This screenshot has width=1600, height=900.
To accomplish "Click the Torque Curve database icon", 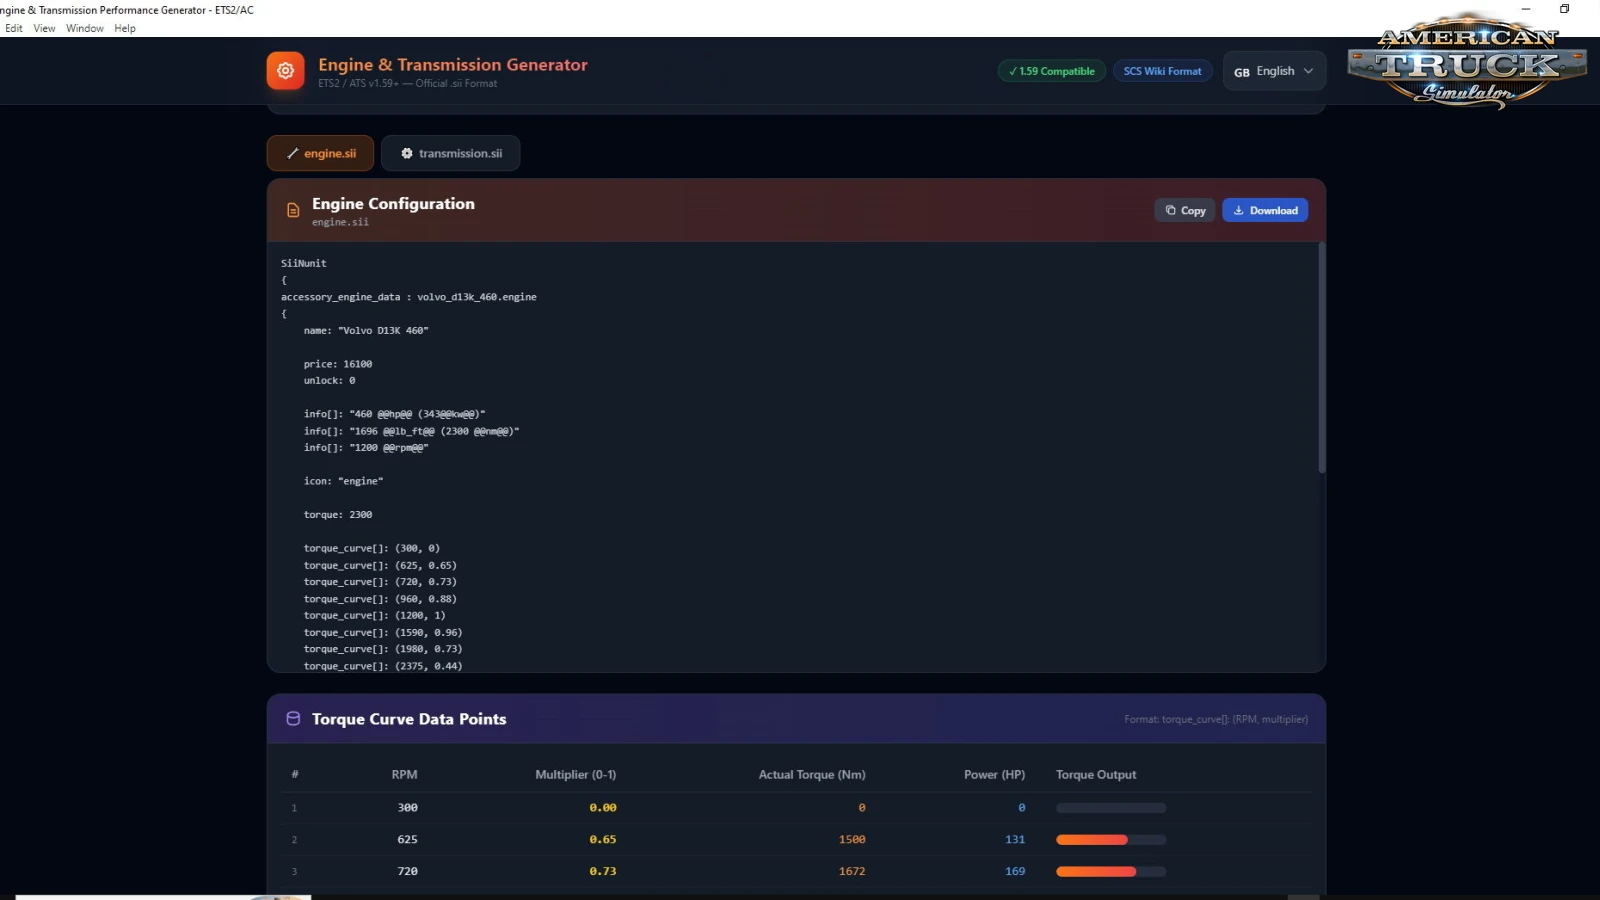I will click(293, 719).
